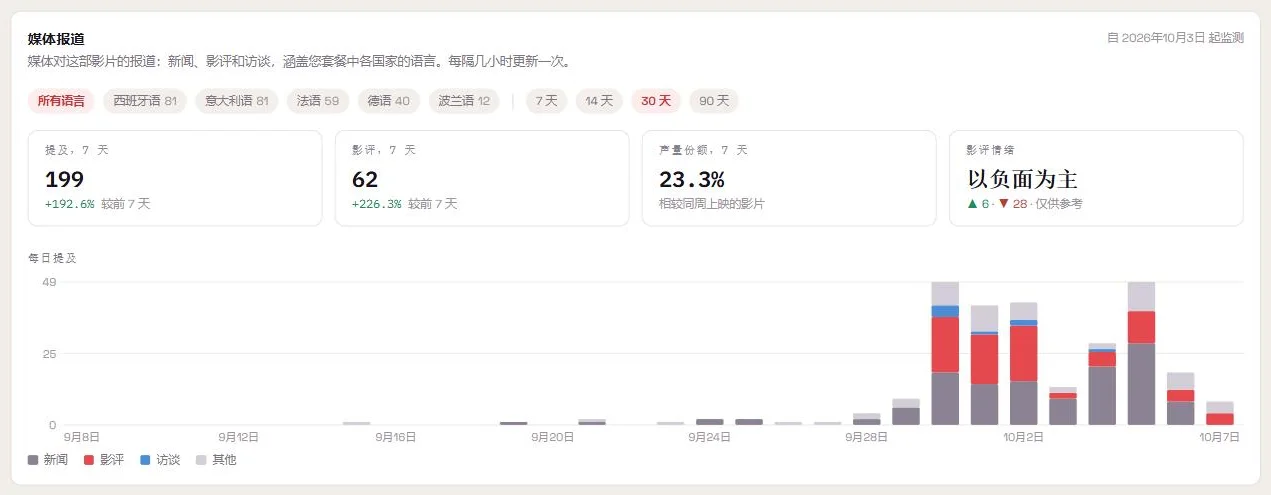Filter mentions by 意大利语 81
The width and height of the screenshot is (1271, 495).
pyautogui.click(x=237, y=101)
